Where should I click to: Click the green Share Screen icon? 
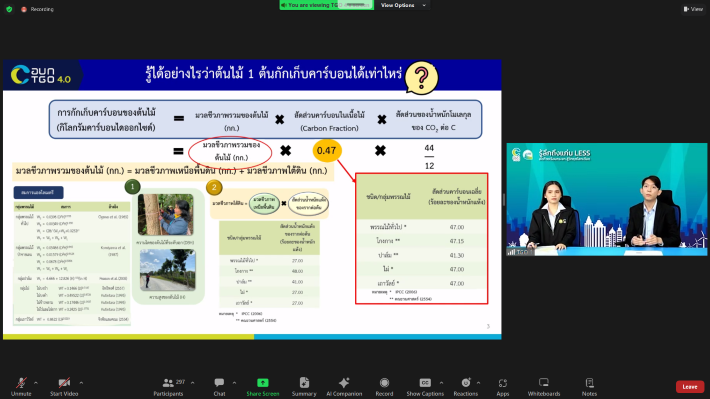click(263, 383)
